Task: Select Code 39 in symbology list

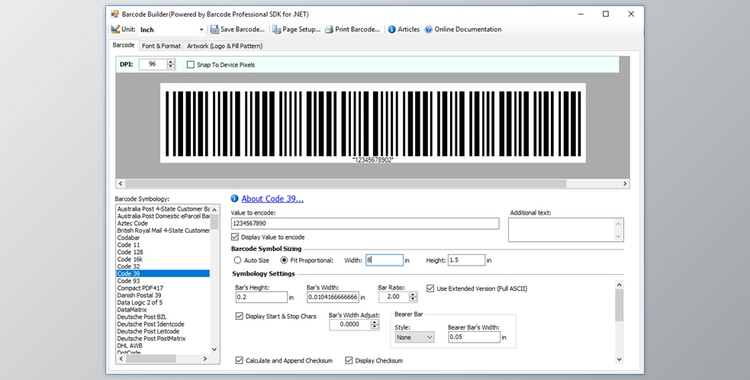Action: point(163,274)
